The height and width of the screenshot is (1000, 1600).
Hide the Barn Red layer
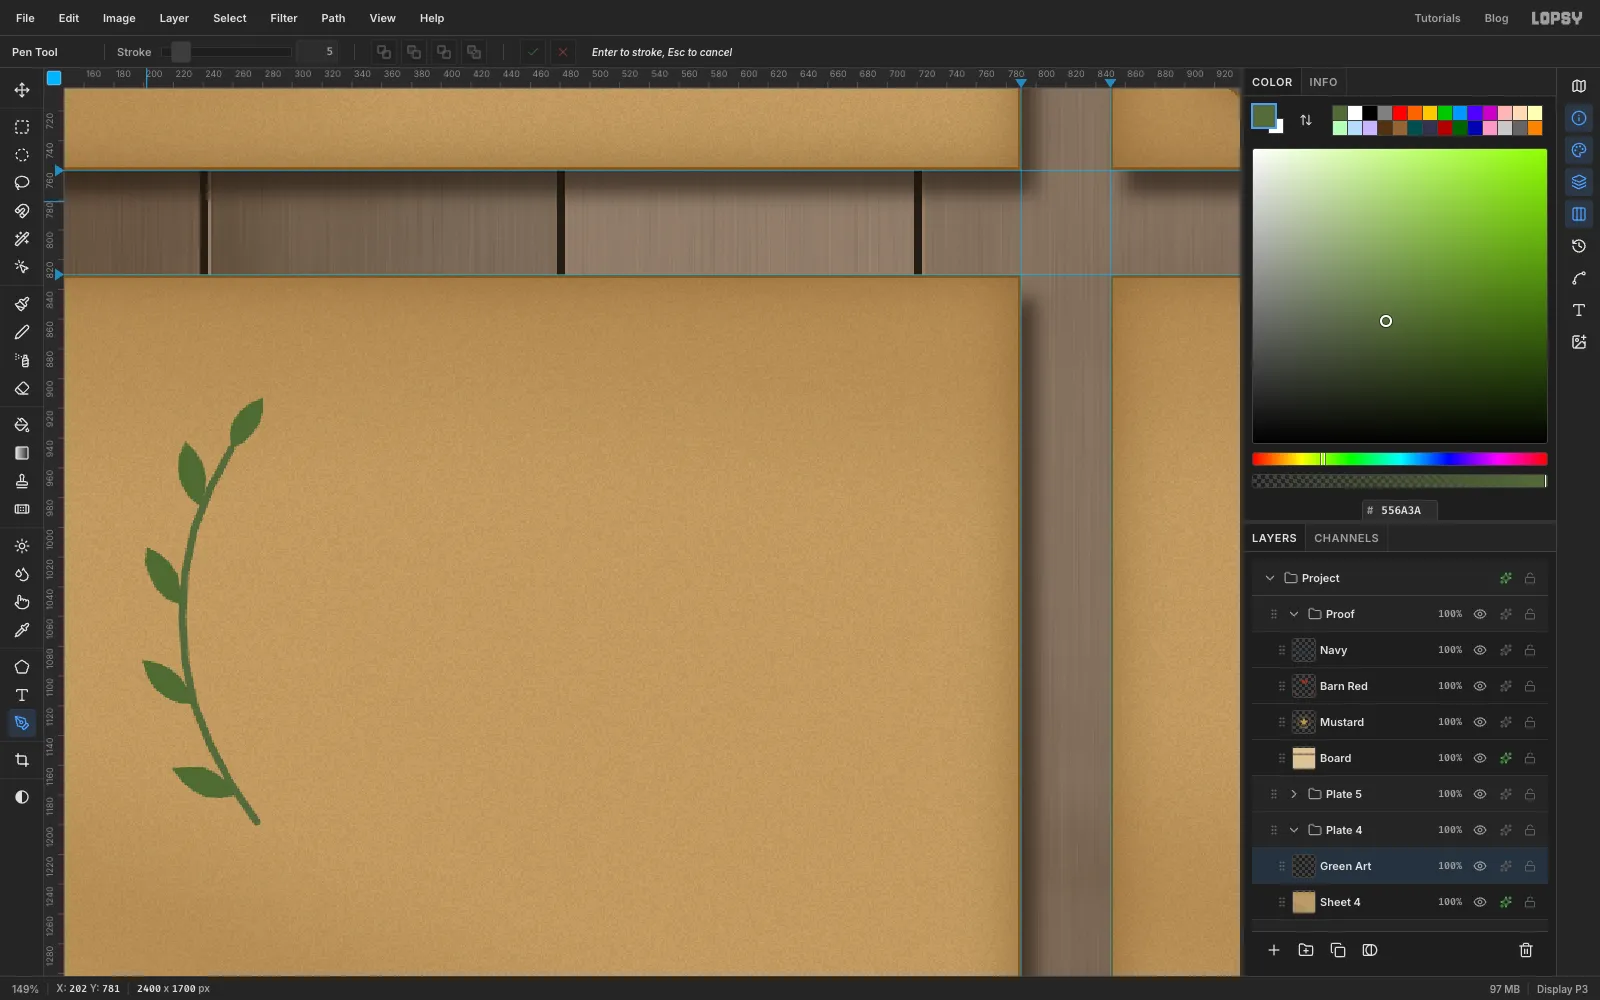[1480, 686]
